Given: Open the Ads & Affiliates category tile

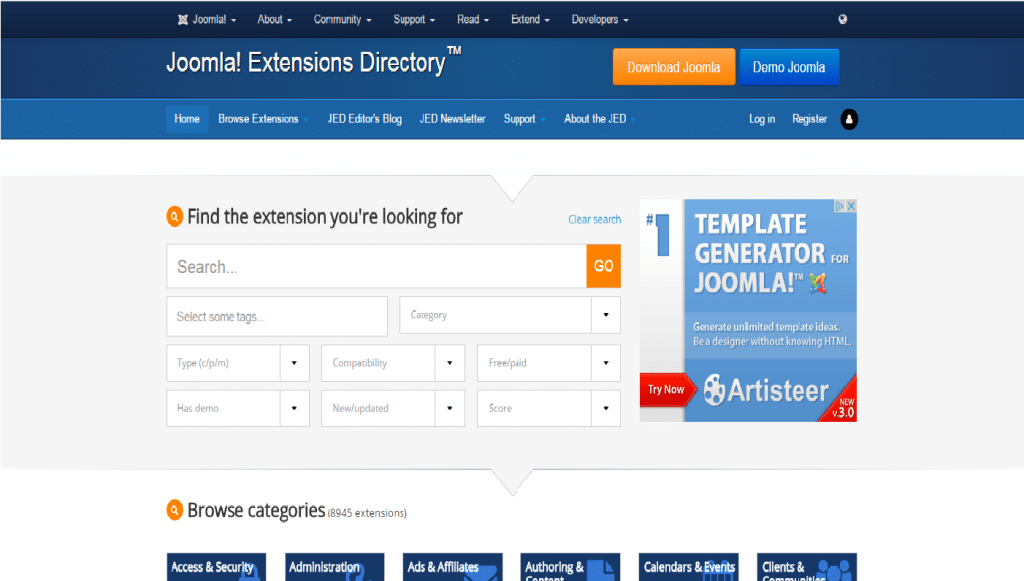Looking at the screenshot, I should point(452,567).
